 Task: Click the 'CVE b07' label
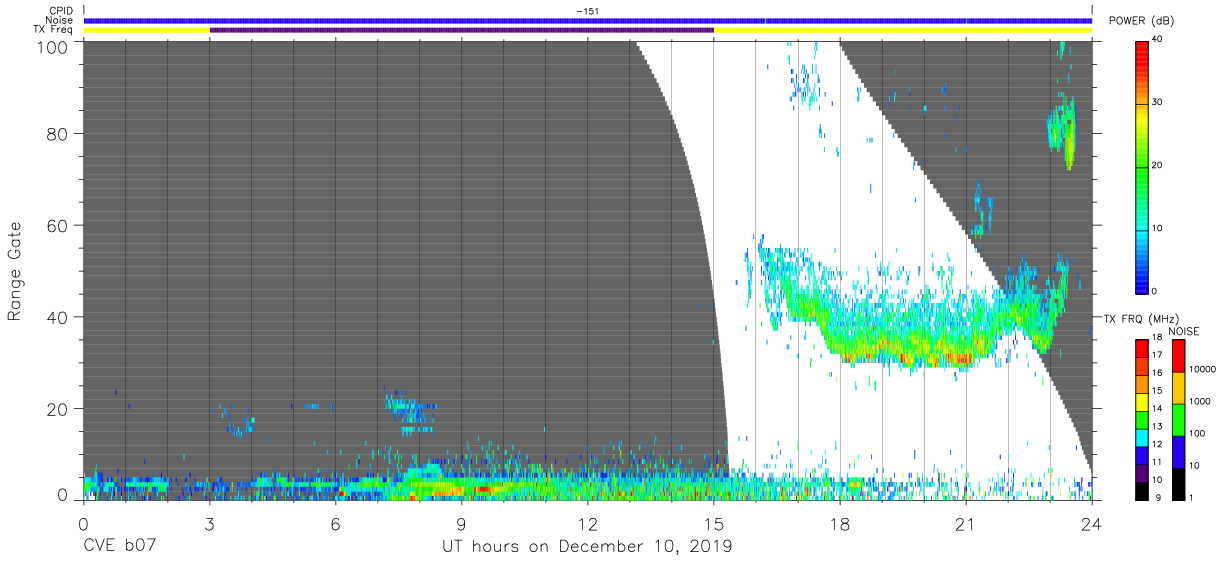pos(119,547)
